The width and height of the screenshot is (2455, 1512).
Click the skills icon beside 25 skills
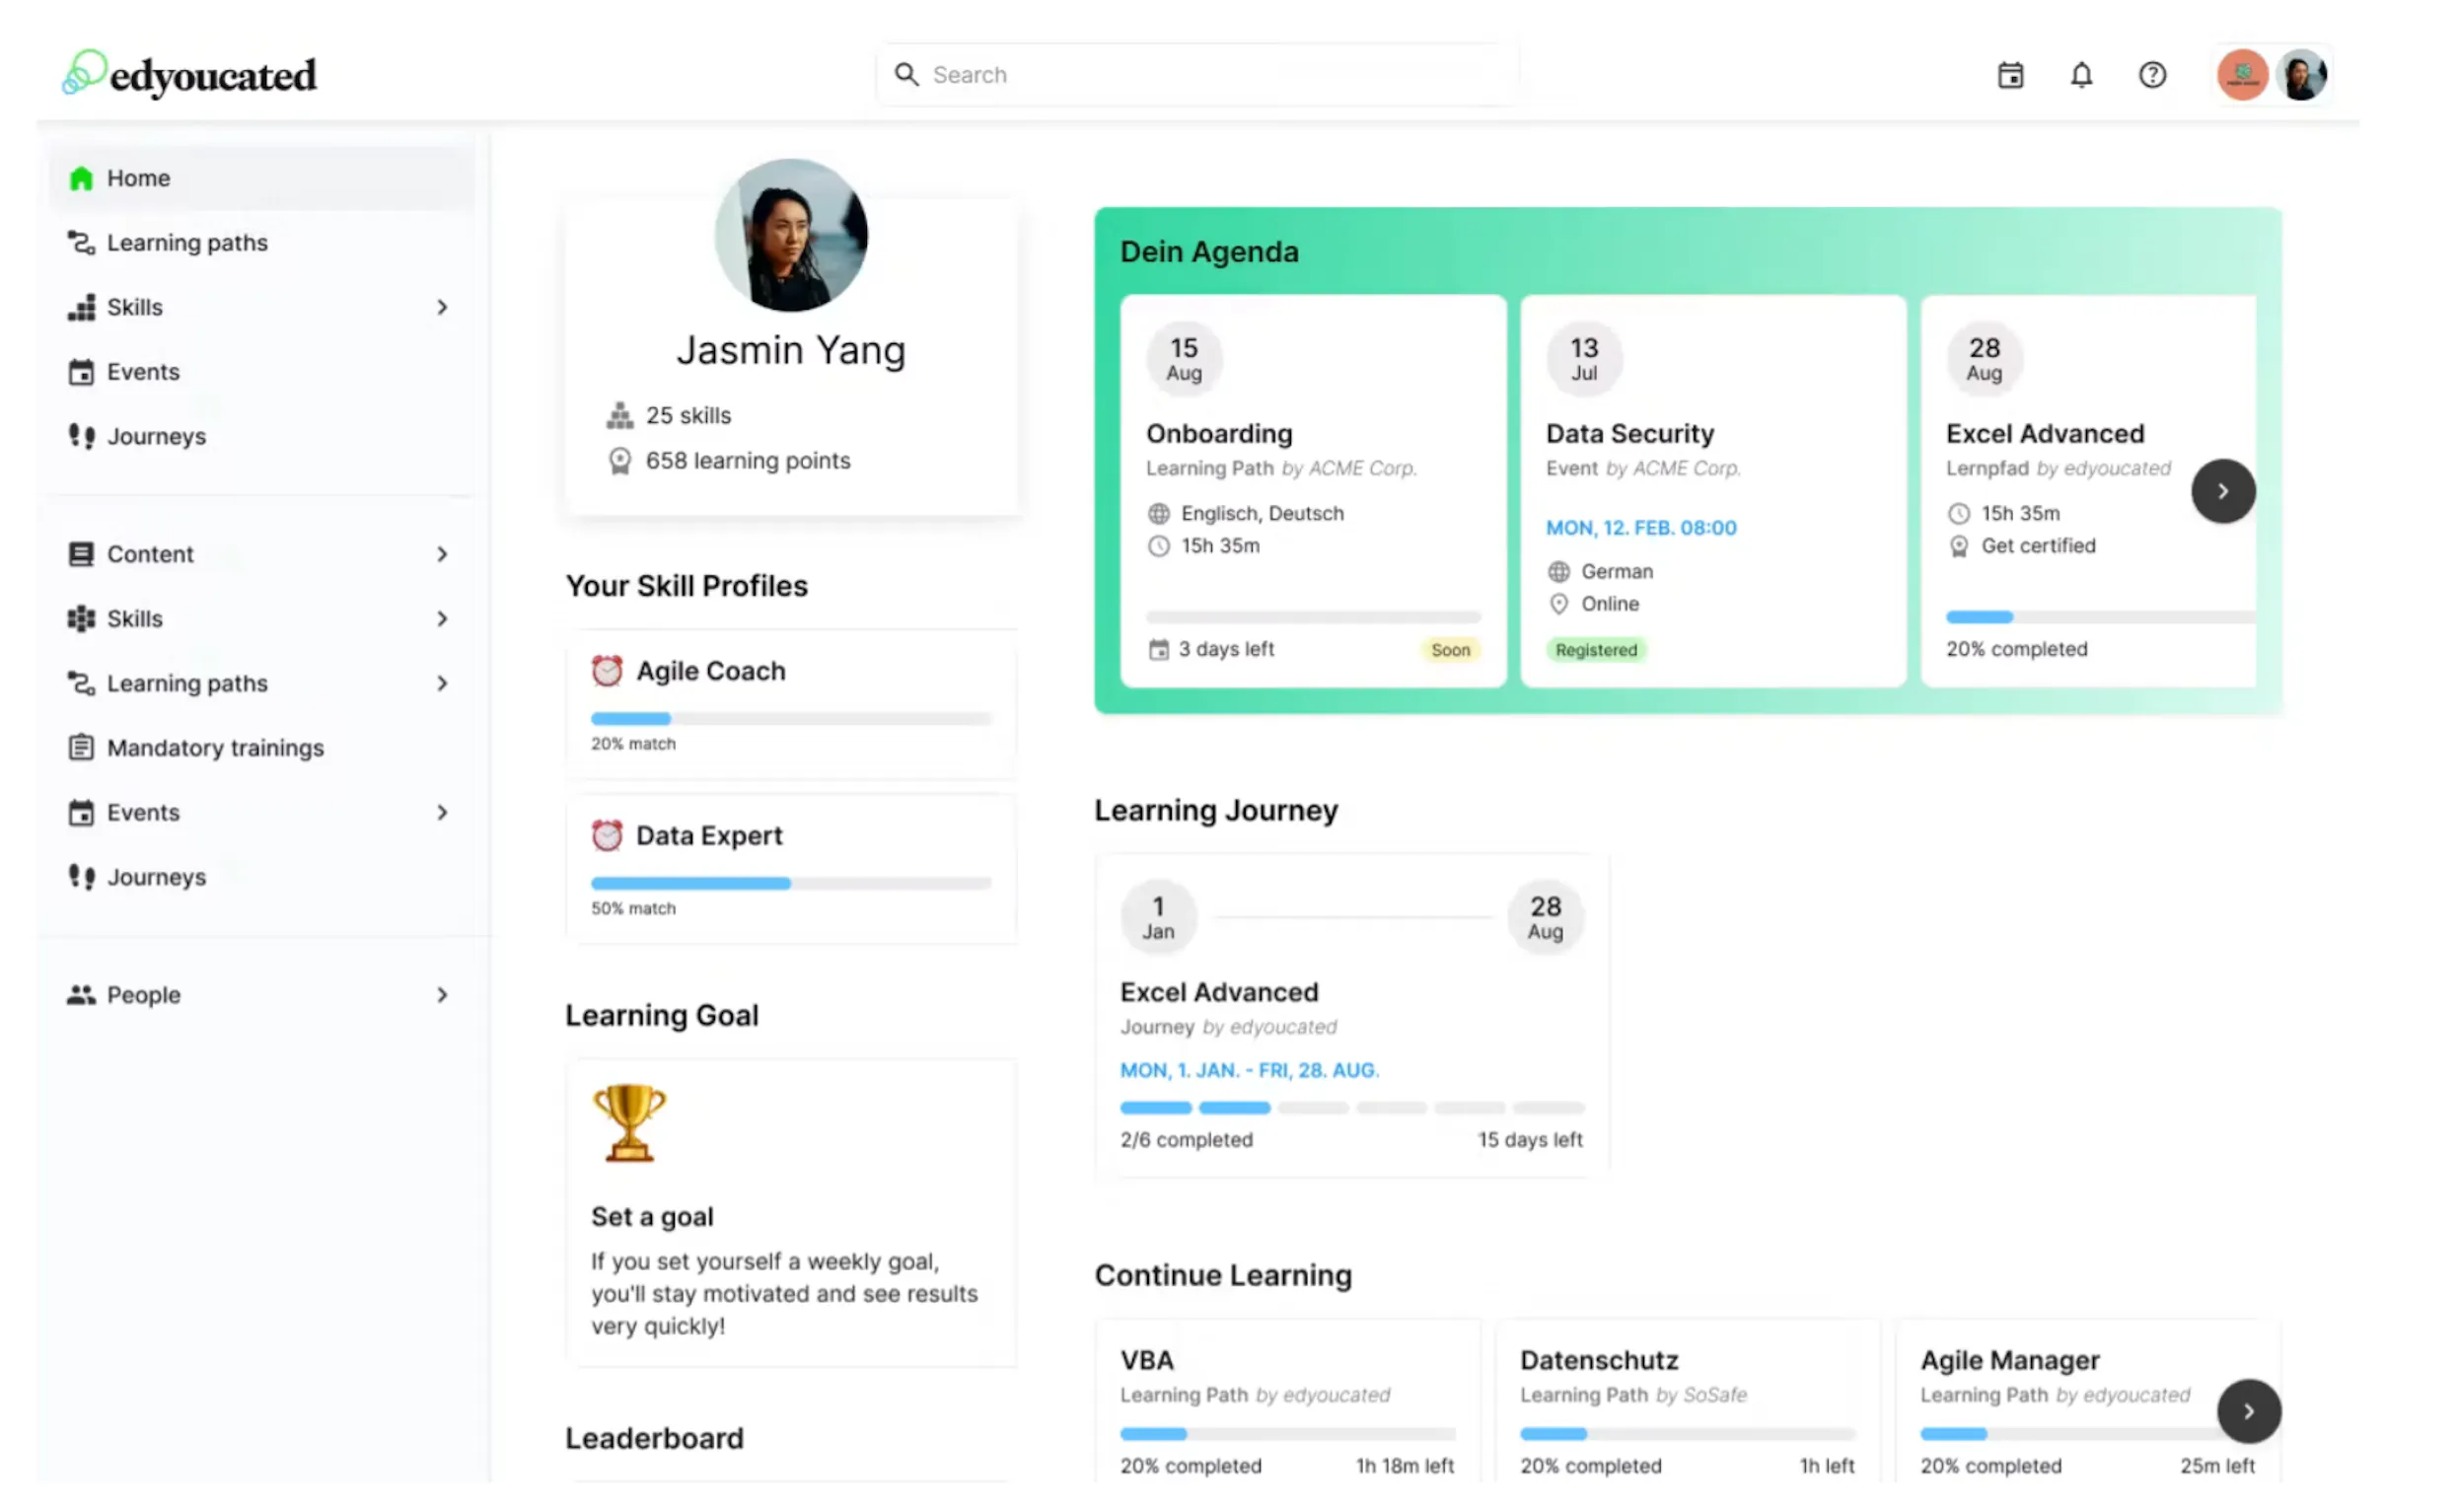point(620,415)
